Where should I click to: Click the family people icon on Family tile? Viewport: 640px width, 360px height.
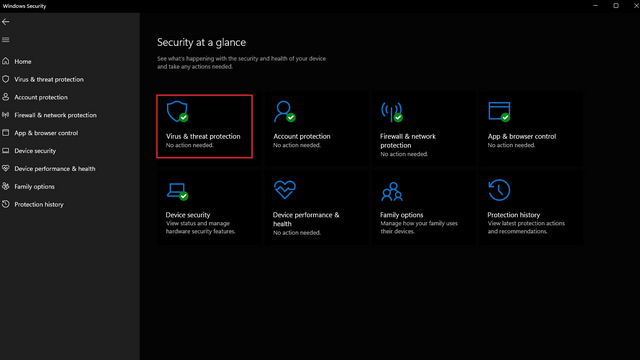tap(392, 191)
